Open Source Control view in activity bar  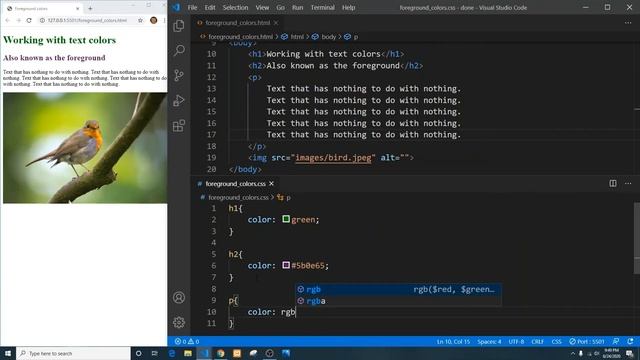179,76
